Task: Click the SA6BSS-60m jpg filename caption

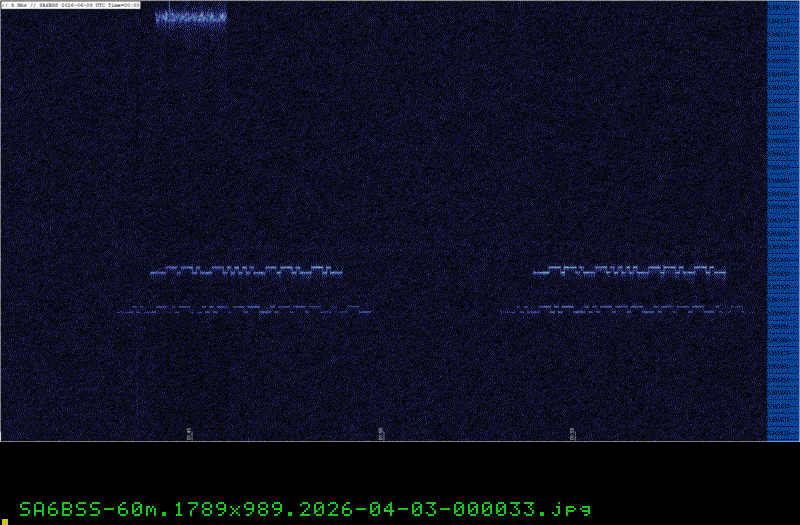Action: tap(305, 509)
